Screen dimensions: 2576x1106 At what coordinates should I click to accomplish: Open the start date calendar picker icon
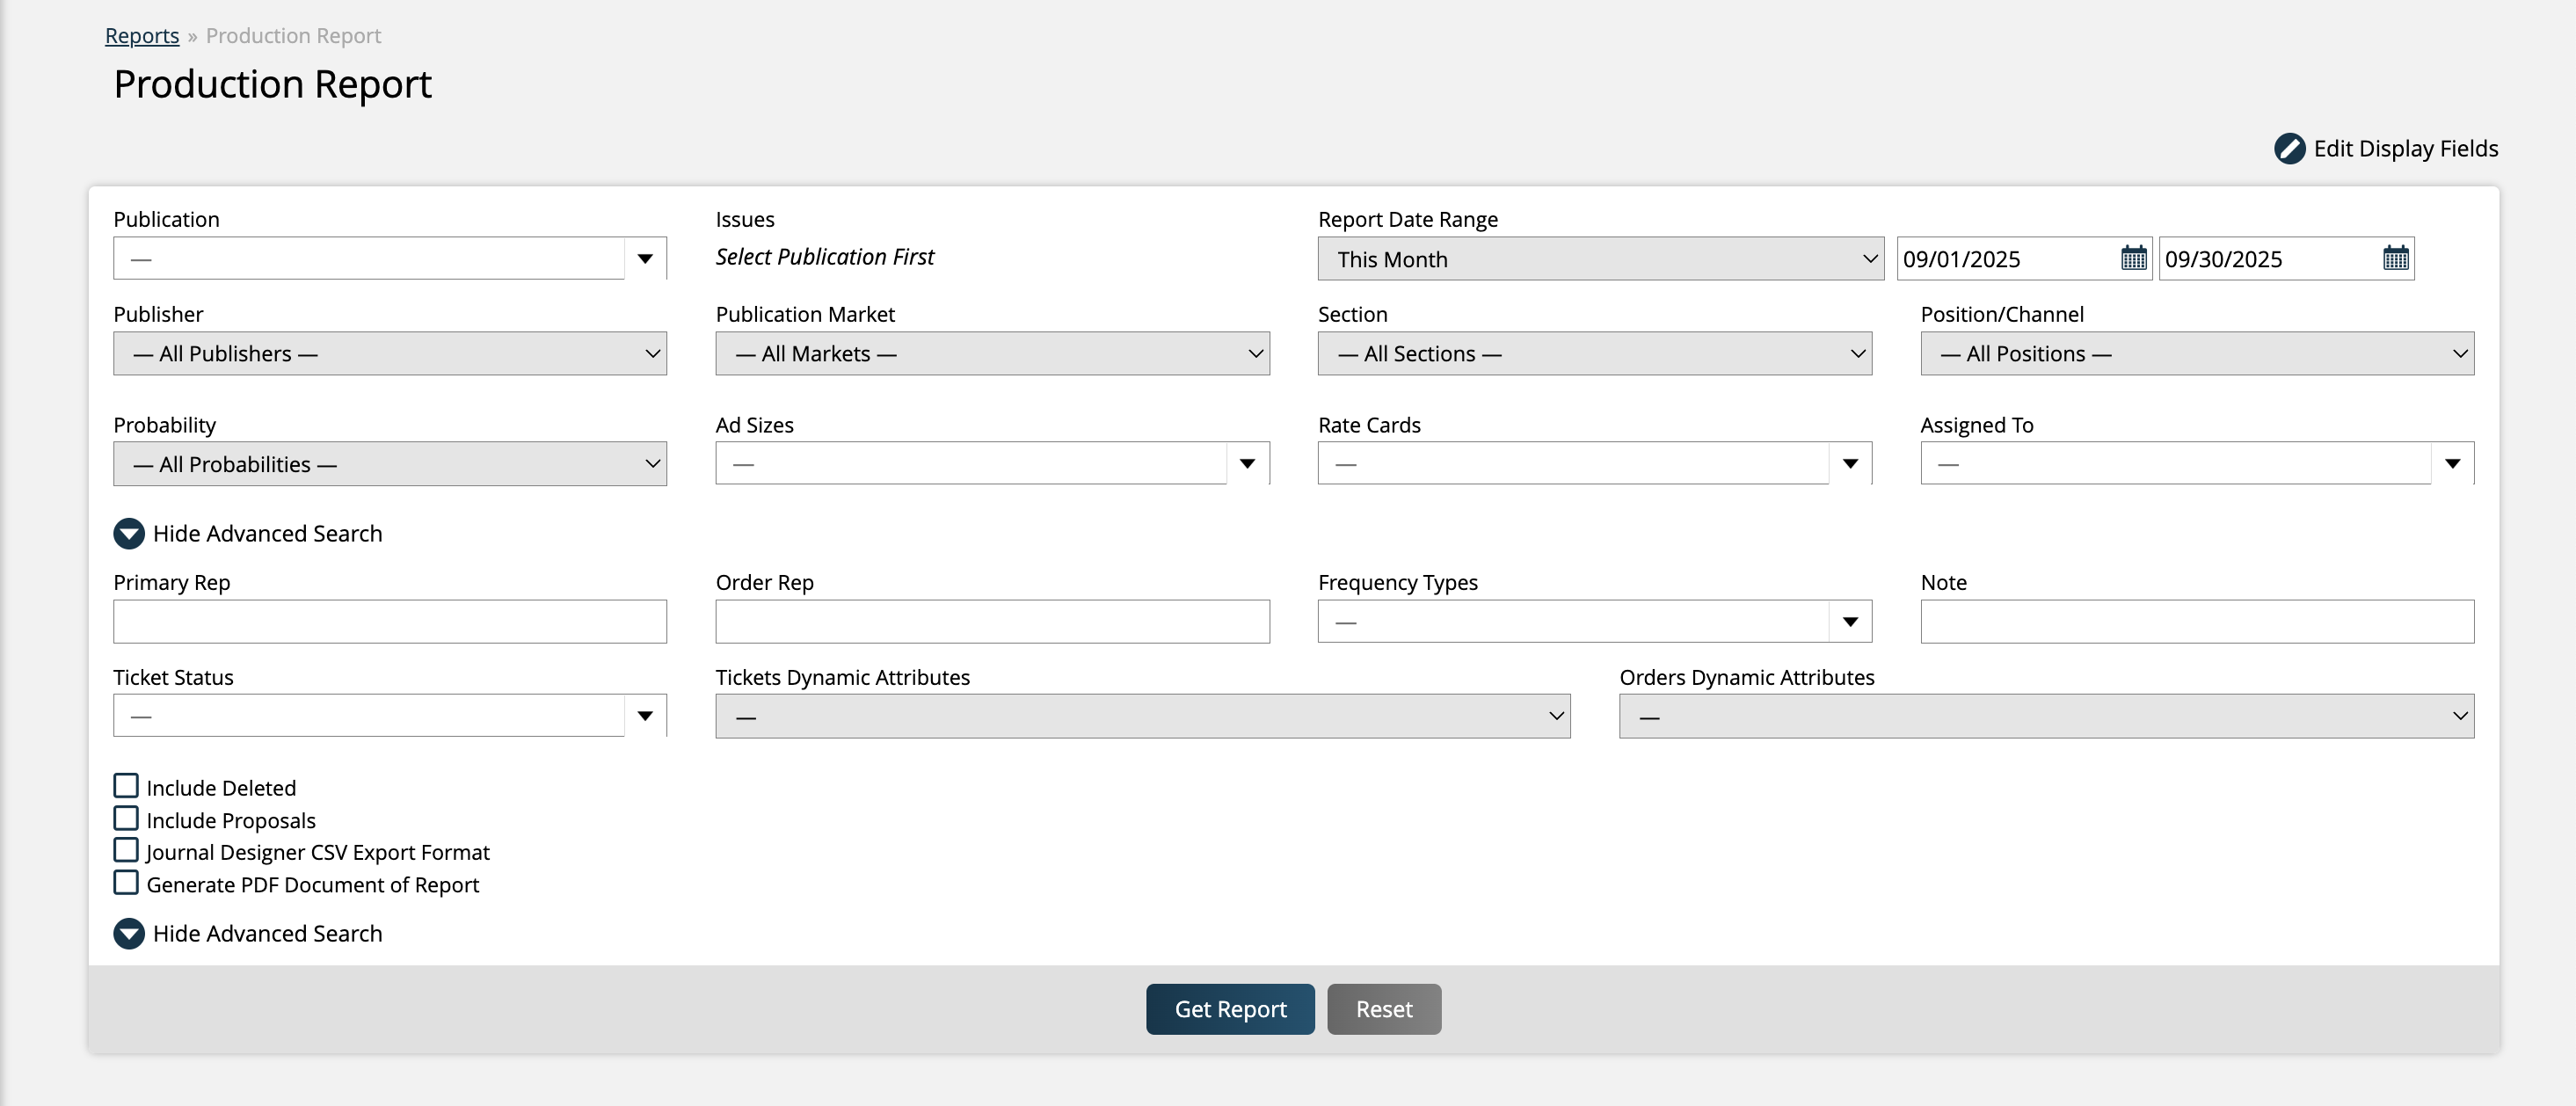point(2133,259)
